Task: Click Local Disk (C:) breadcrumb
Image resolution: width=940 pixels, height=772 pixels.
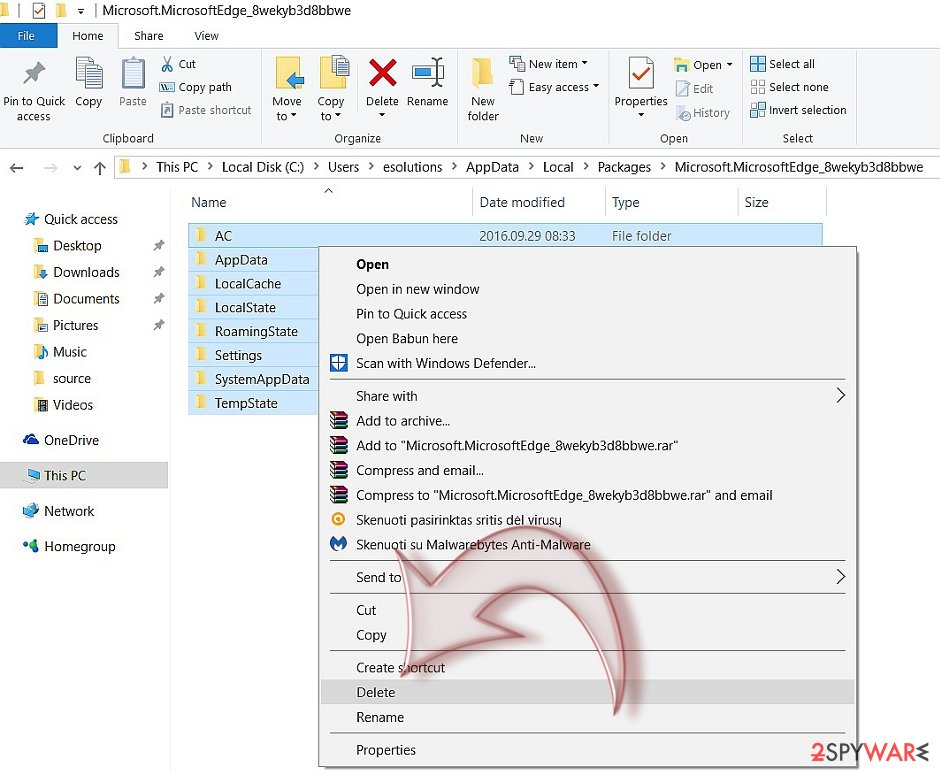Action: tap(263, 167)
